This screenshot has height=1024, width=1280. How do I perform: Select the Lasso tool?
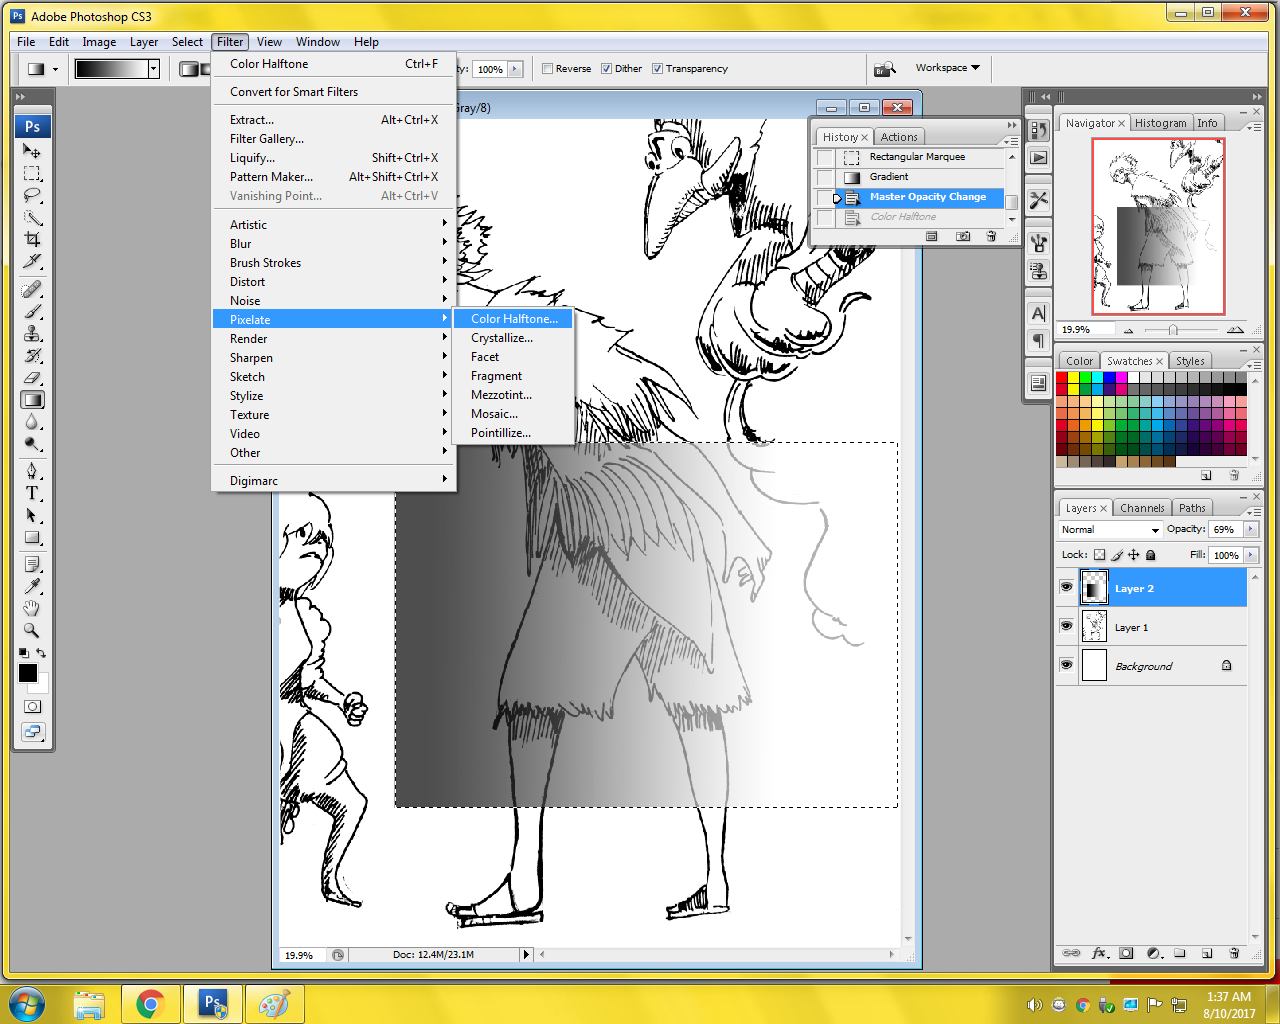(x=32, y=195)
